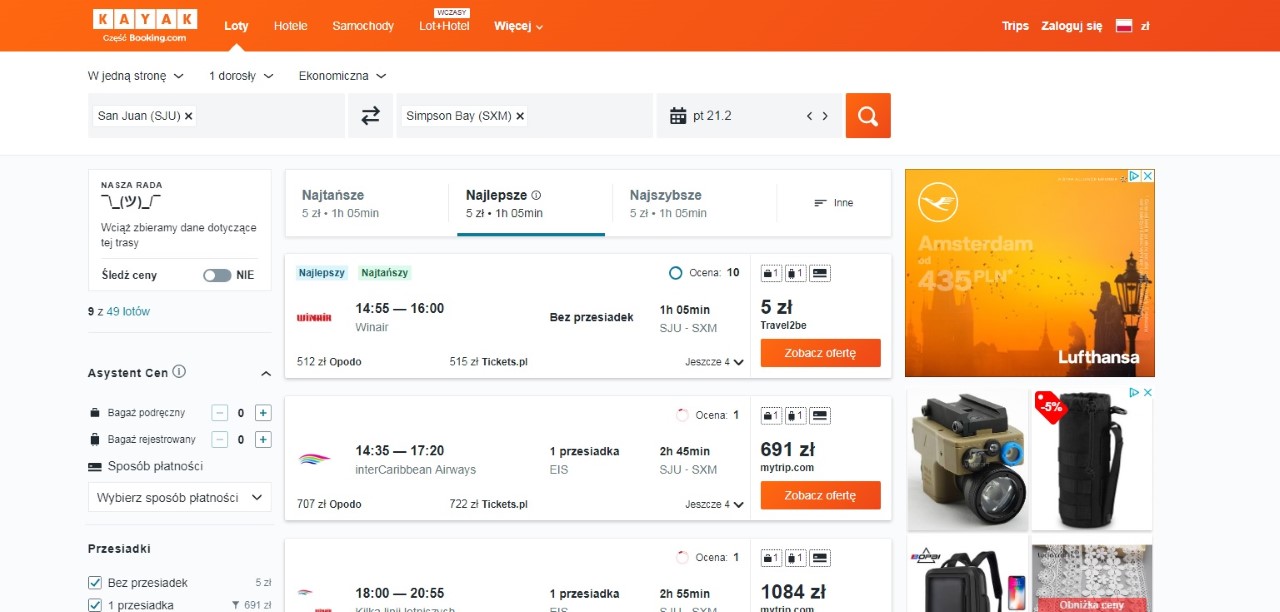The image size is (1280, 612).
Task: Click Zobacz ofertę for the 5 zł flight
Action: point(821,353)
